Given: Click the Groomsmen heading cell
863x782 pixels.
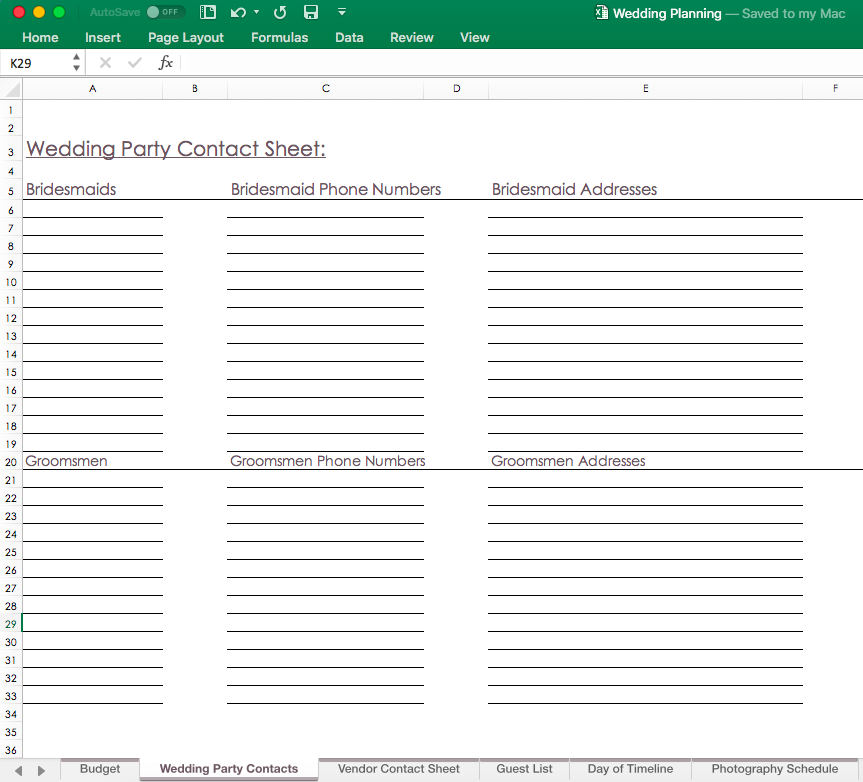Looking at the screenshot, I should point(67,461).
